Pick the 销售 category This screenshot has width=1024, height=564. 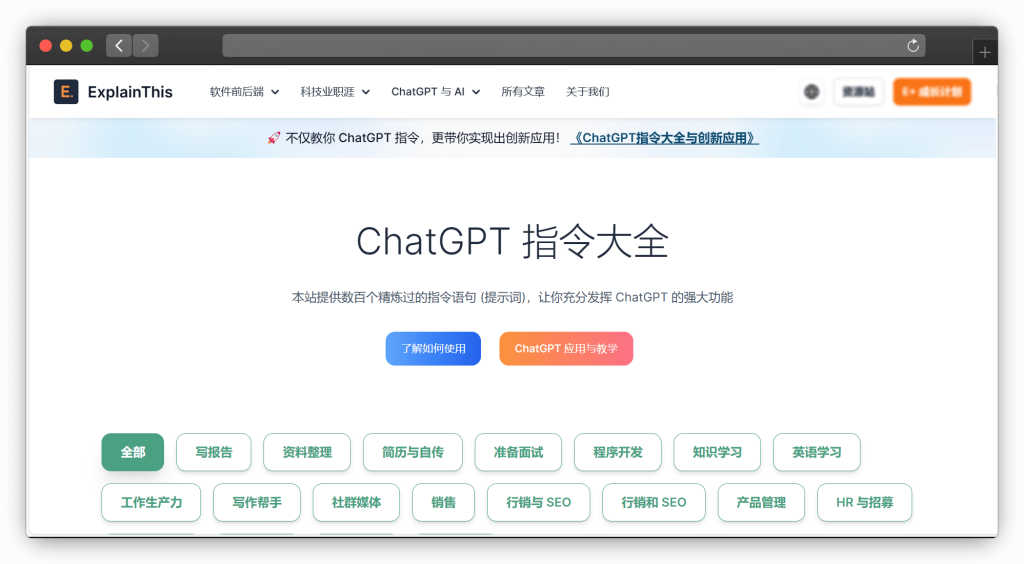point(443,502)
